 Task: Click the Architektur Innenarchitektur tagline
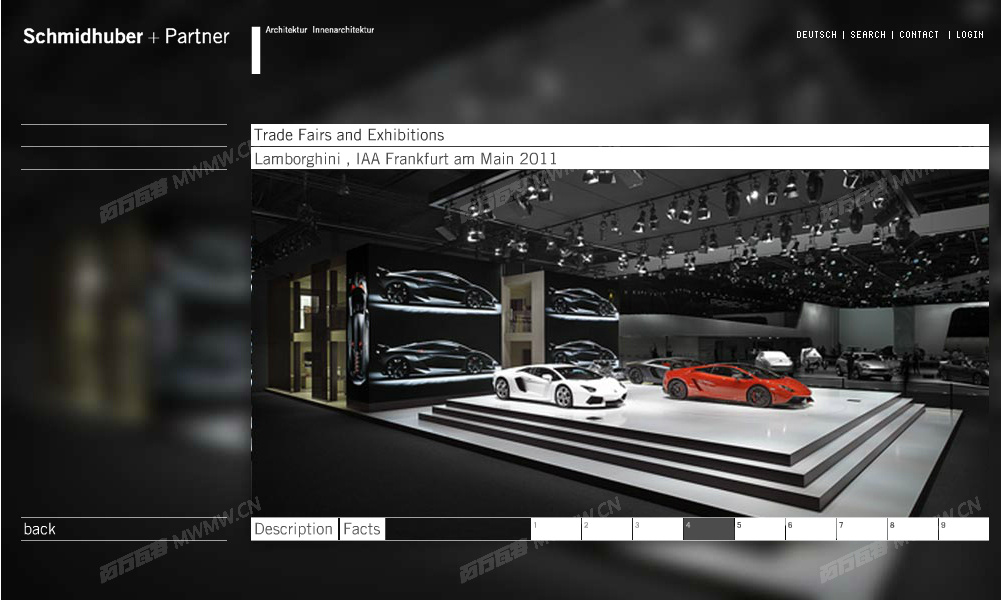pos(320,30)
